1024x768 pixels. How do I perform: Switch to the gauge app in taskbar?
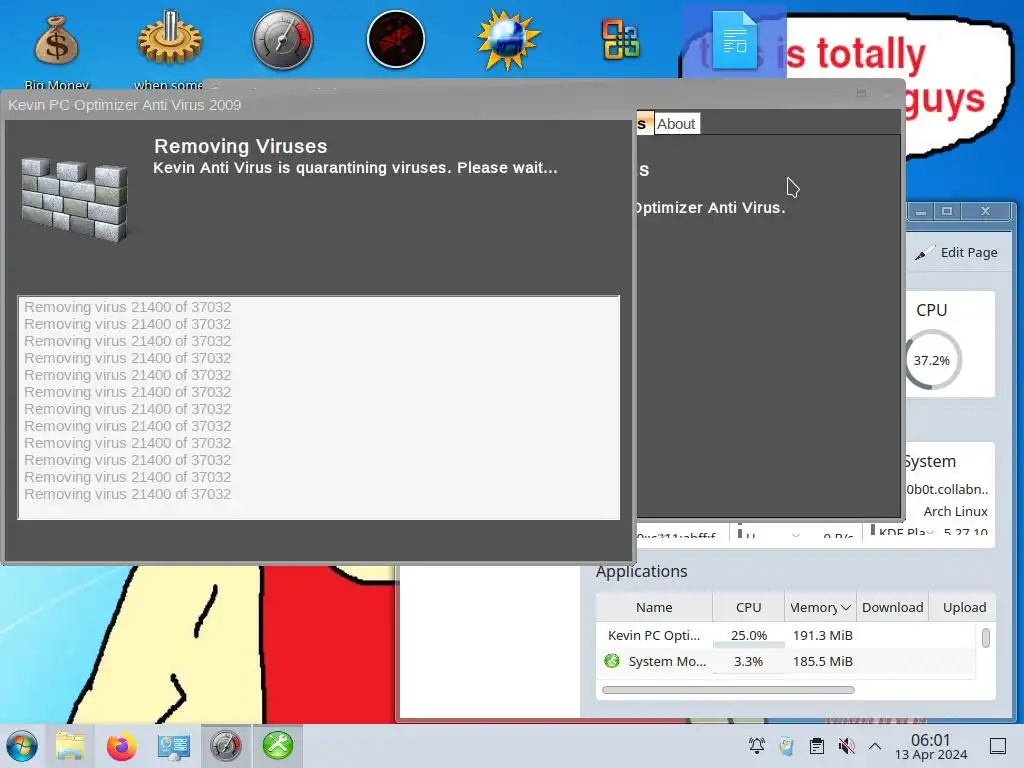pos(225,746)
